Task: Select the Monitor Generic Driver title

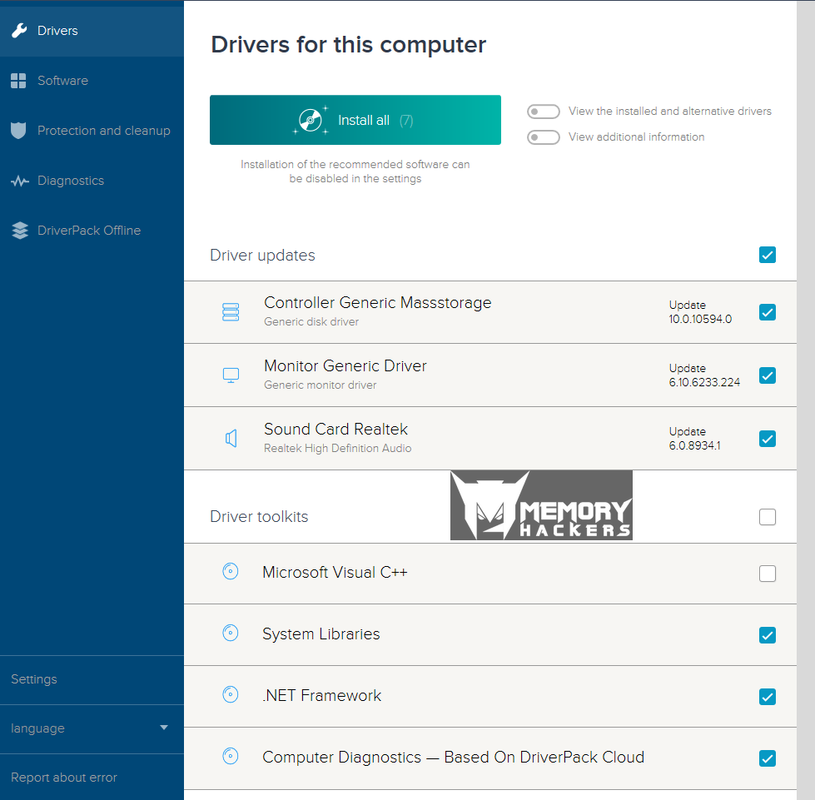Action: pyautogui.click(x=345, y=366)
